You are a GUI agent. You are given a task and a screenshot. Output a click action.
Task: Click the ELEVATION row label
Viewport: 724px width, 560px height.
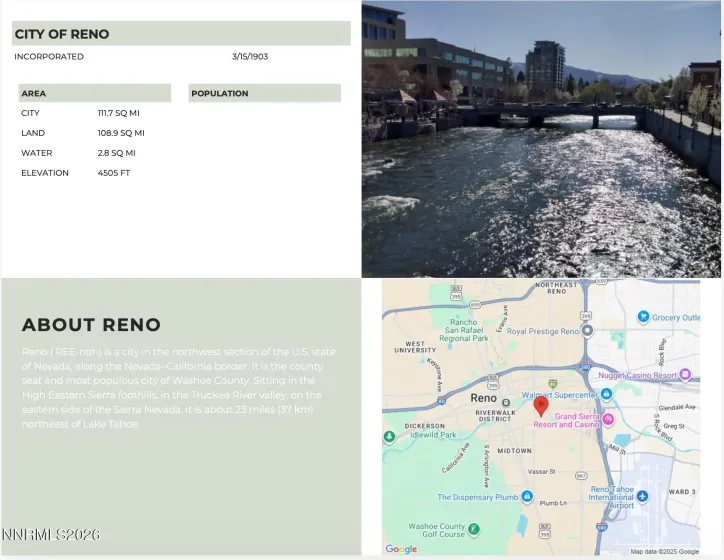click(45, 173)
